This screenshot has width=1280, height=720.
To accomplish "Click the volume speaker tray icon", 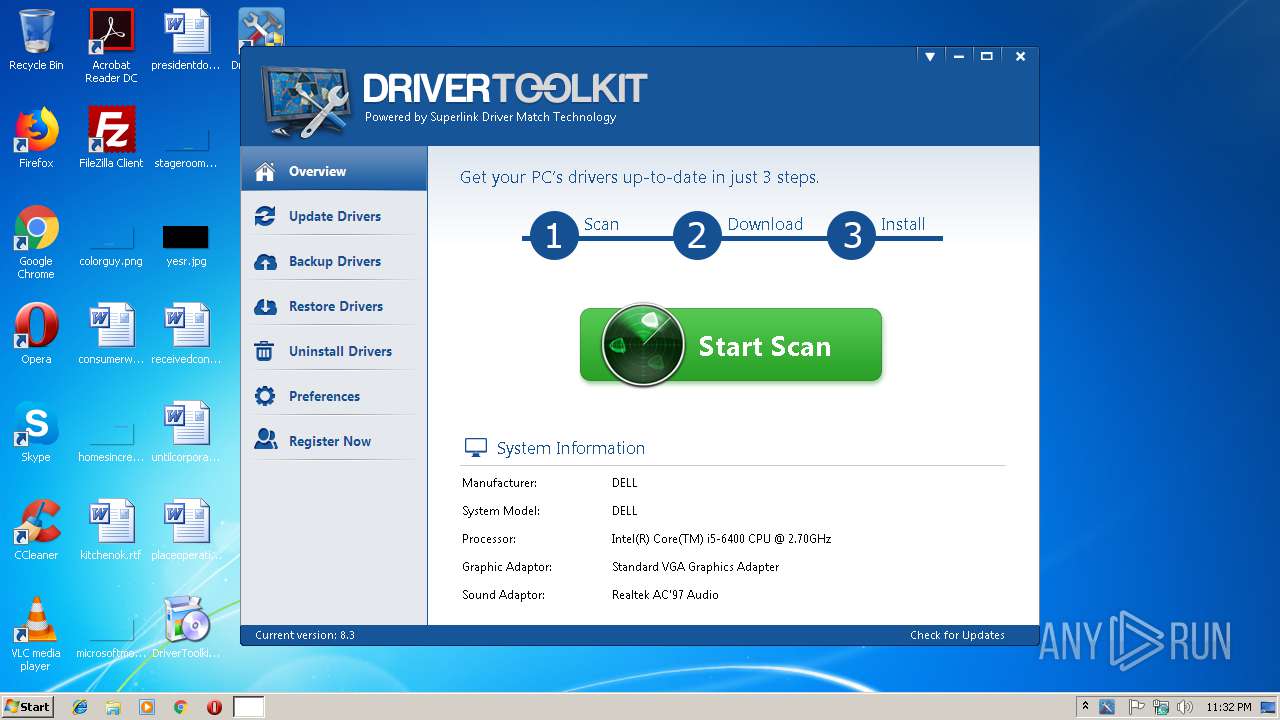I will (x=1184, y=707).
